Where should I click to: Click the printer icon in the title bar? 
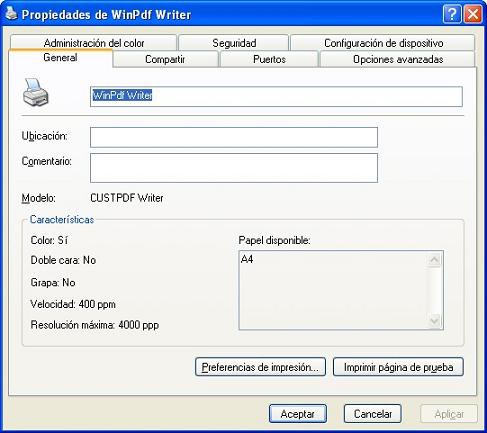tap(11, 13)
